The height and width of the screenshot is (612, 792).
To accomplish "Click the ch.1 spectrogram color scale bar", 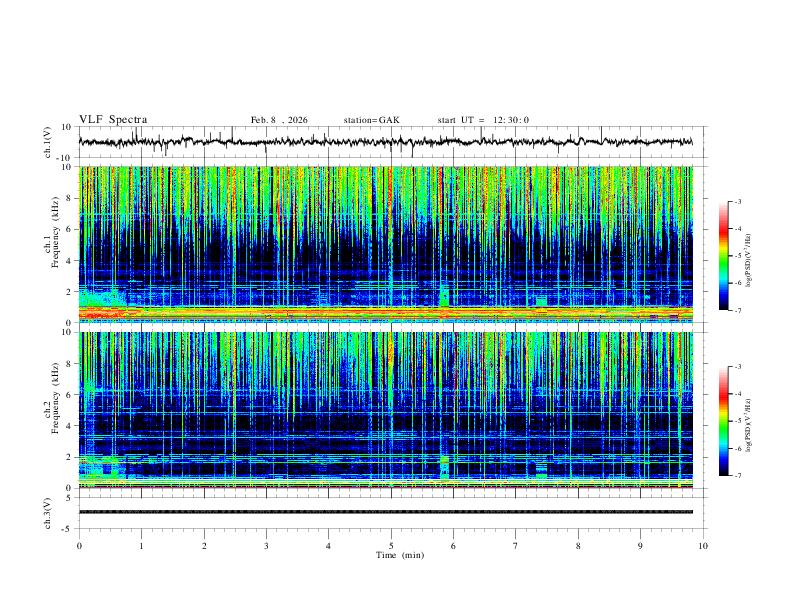I will 724,256.
